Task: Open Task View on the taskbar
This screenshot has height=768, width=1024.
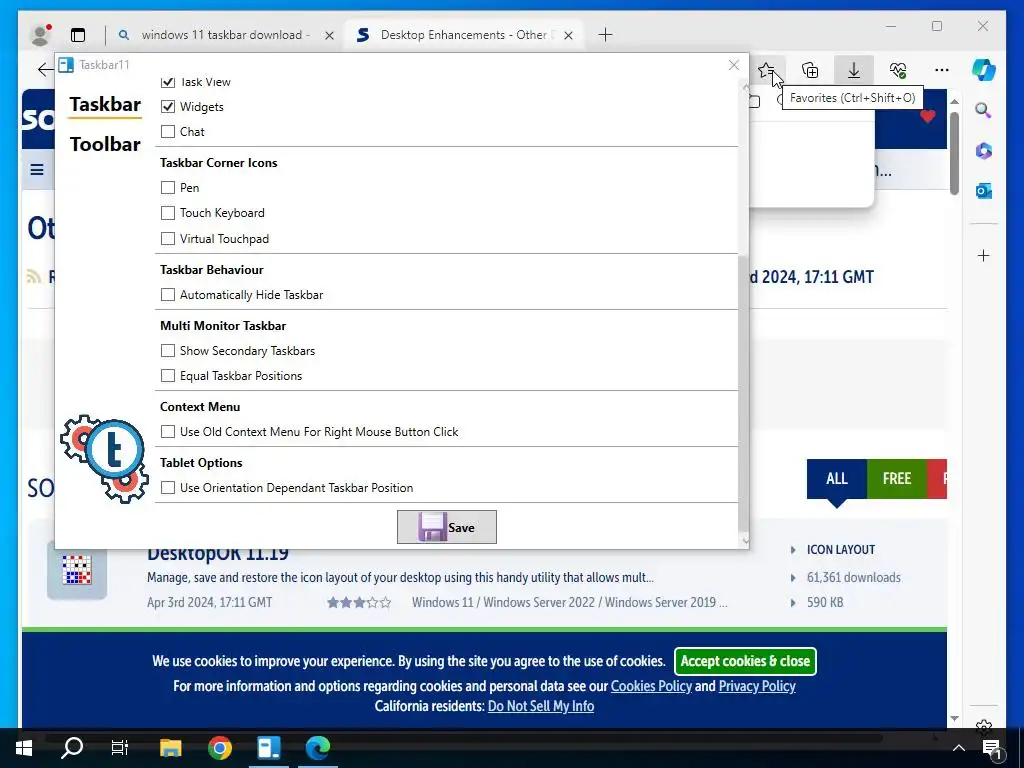Action: point(120,748)
